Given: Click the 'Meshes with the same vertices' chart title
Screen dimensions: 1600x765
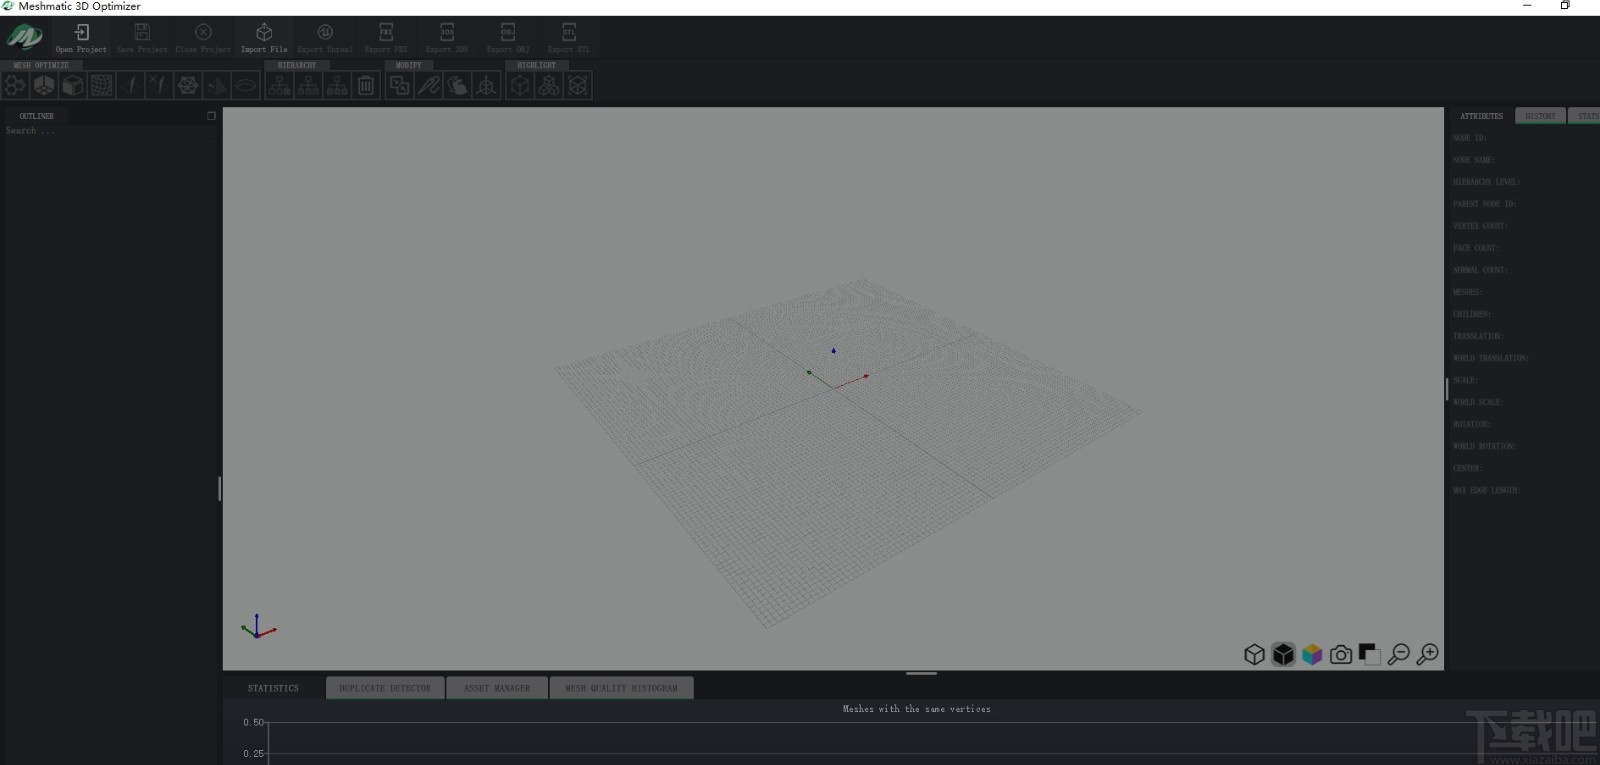Looking at the screenshot, I should pyautogui.click(x=916, y=709).
